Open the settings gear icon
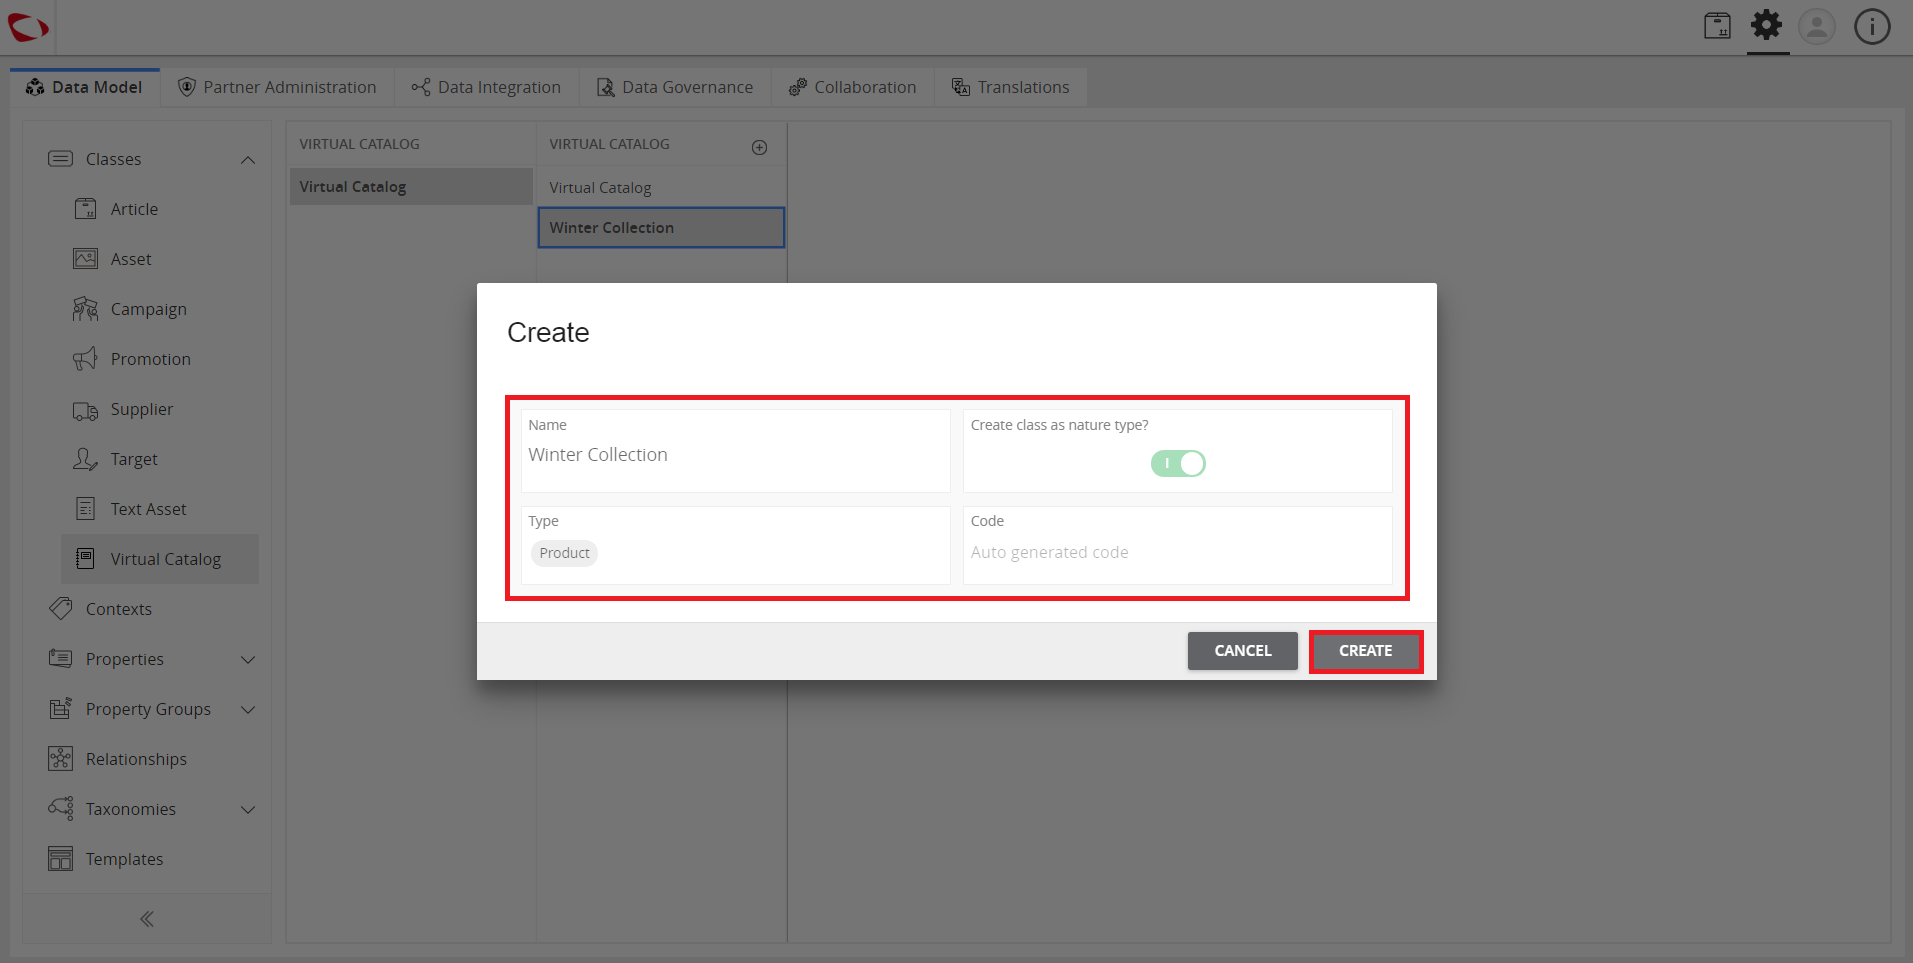The image size is (1913, 963). click(x=1767, y=25)
